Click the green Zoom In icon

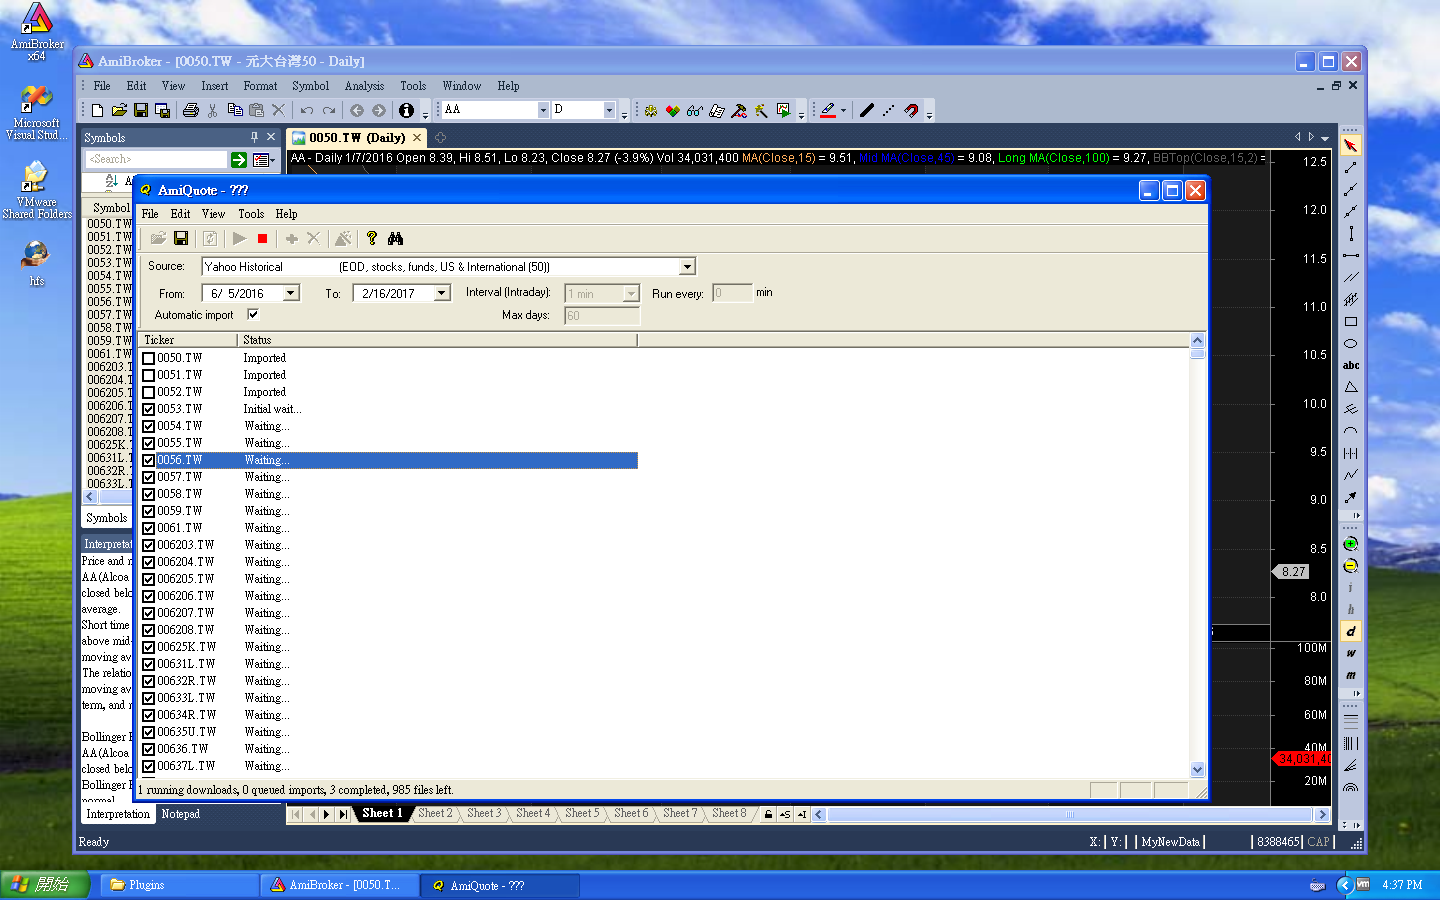pos(1351,544)
